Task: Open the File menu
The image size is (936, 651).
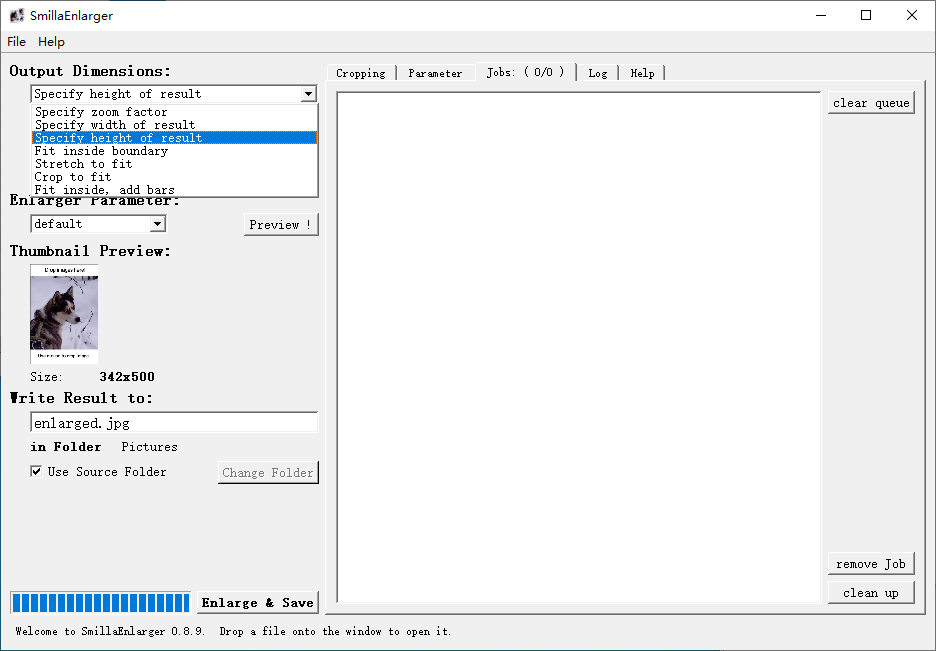Action: (16, 42)
